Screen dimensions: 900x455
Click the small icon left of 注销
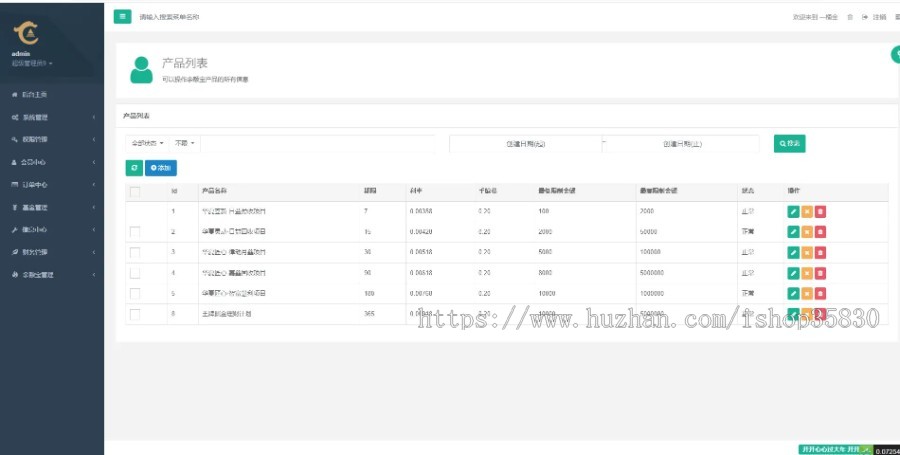pyautogui.click(x=864, y=17)
